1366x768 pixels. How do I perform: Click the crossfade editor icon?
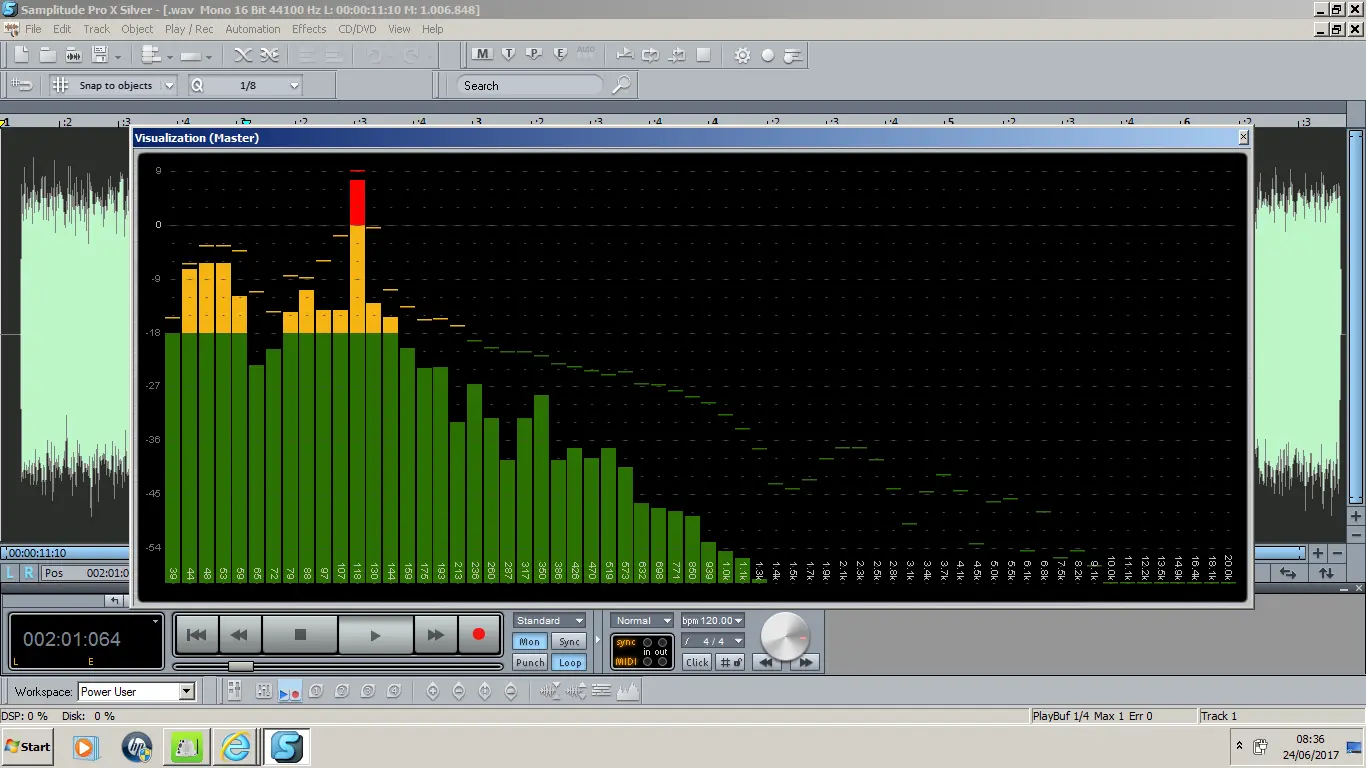tap(243, 55)
